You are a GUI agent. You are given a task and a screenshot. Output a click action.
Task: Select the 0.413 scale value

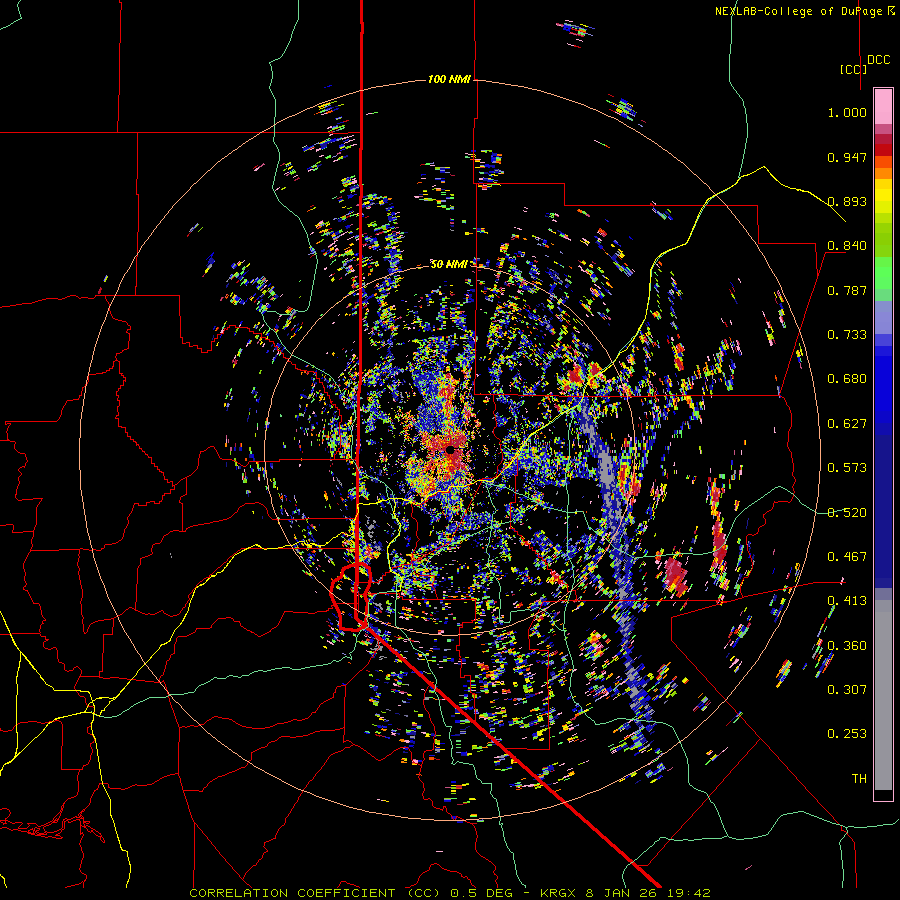[847, 601]
